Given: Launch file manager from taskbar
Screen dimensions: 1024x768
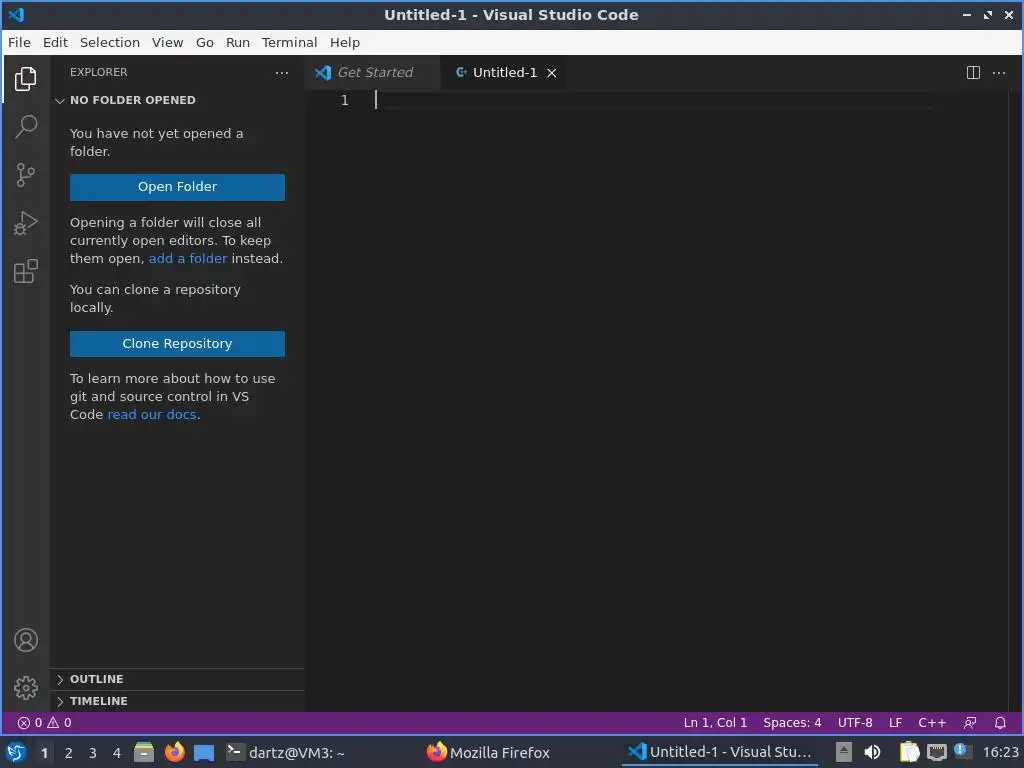Looking at the screenshot, I should pyautogui.click(x=144, y=752).
